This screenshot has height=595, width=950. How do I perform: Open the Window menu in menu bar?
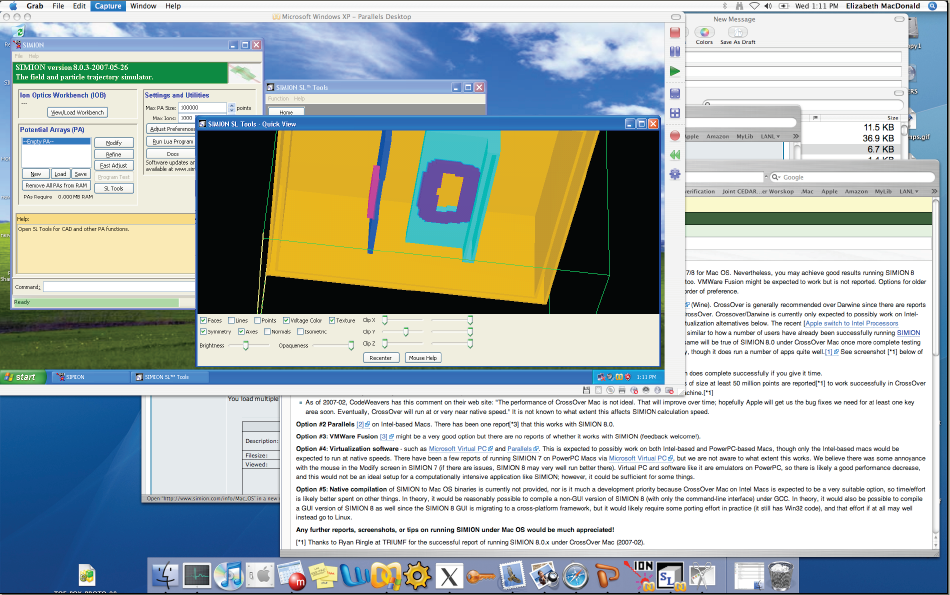[143, 6]
